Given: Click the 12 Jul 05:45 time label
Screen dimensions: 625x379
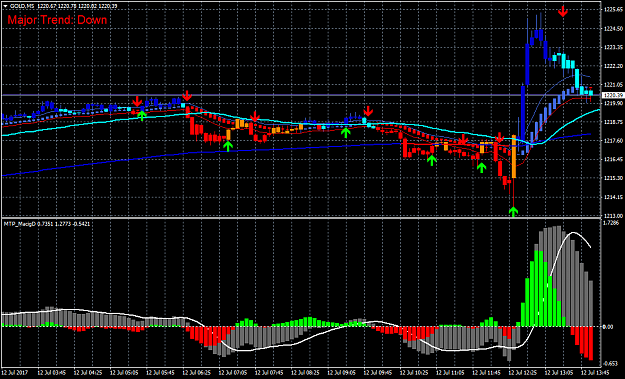Looking at the screenshot, I should point(161,373).
